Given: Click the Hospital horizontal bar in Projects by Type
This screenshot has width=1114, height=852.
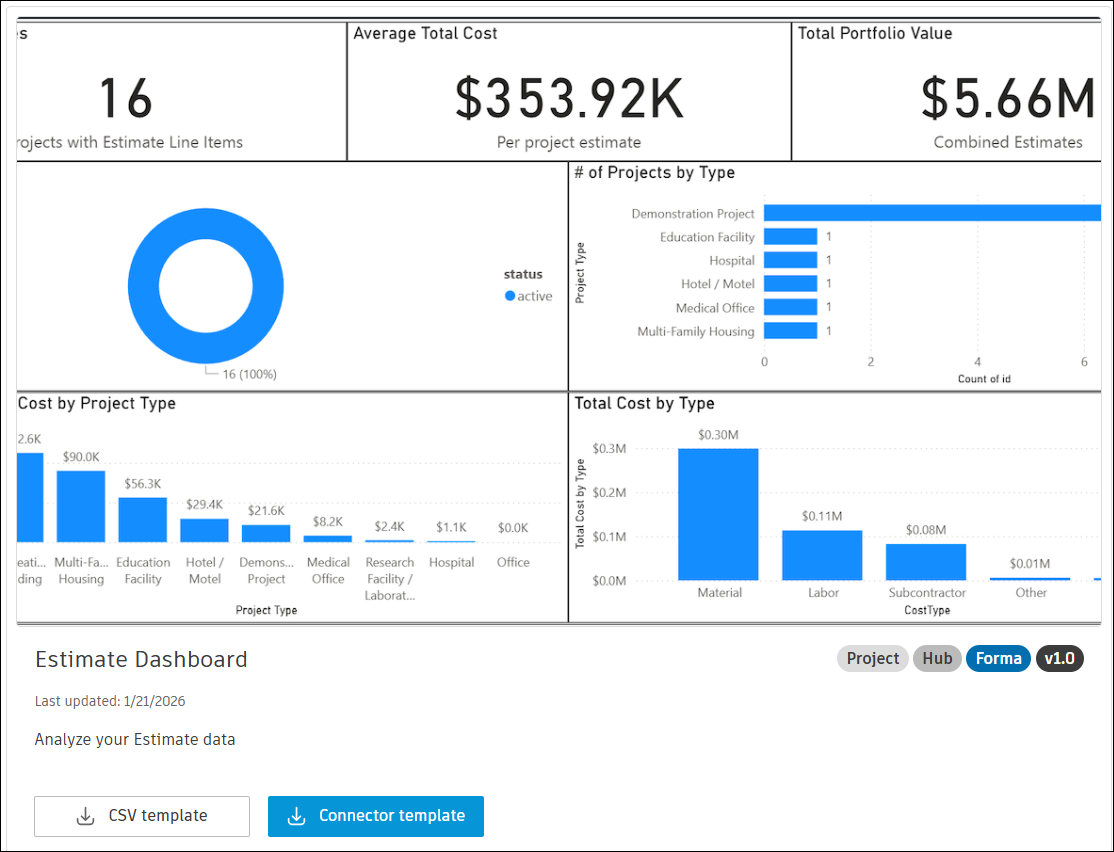Looking at the screenshot, I should [790, 260].
